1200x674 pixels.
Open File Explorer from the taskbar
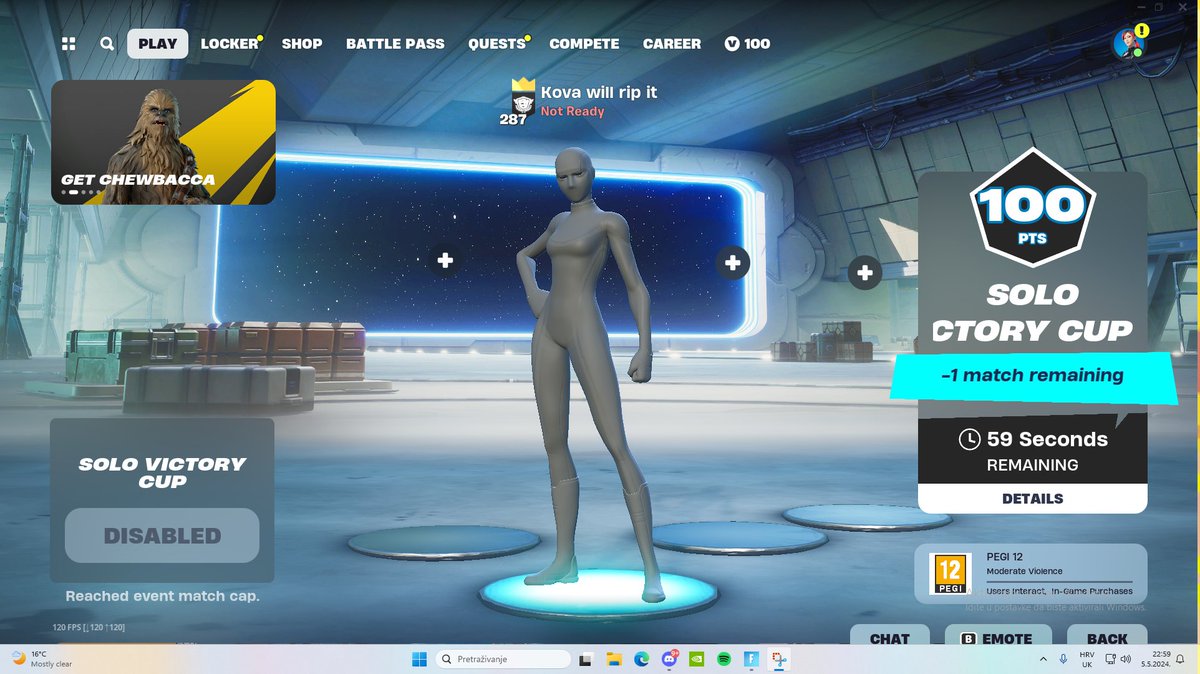(x=614, y=659)
